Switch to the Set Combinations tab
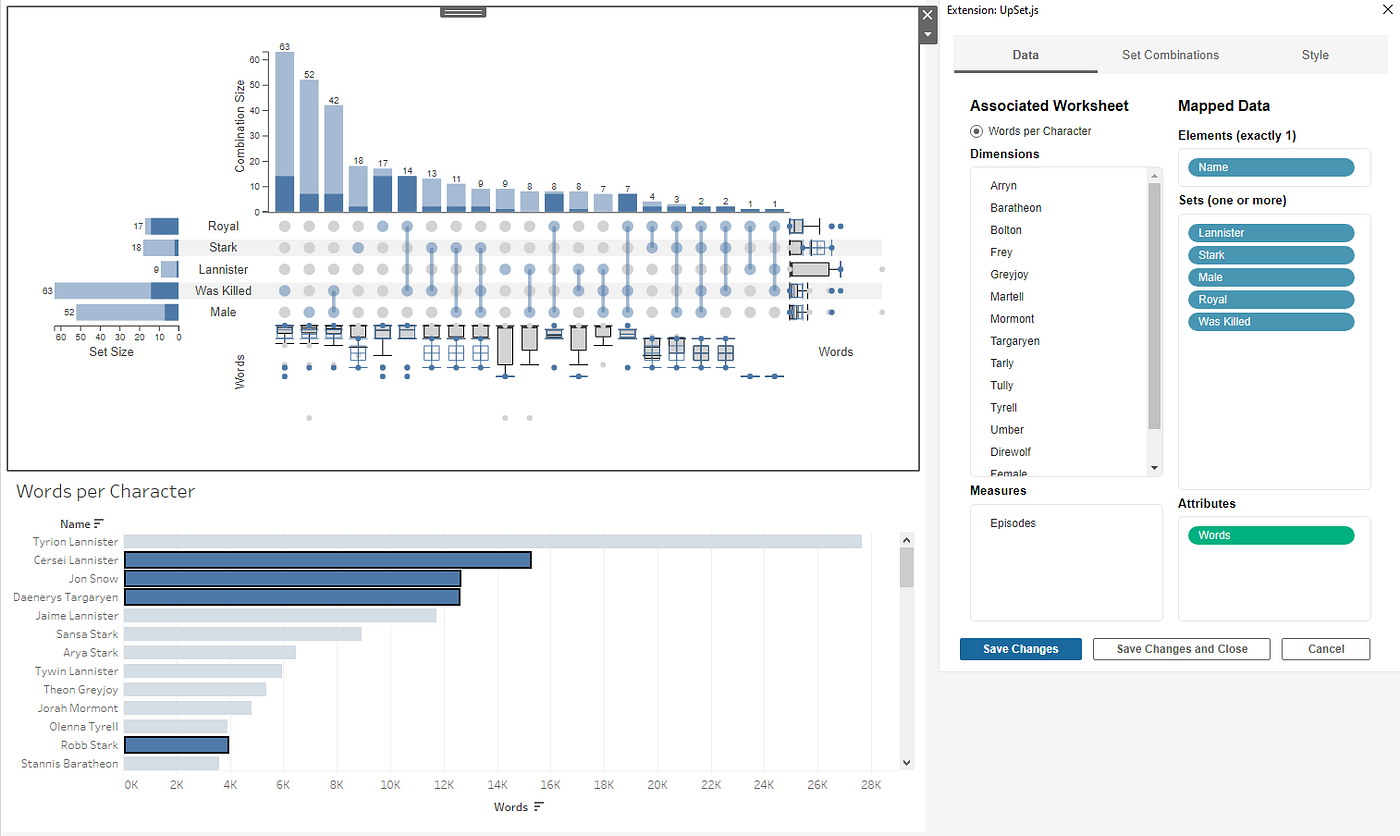The image size is (1400, 836). click(1170, 55)
